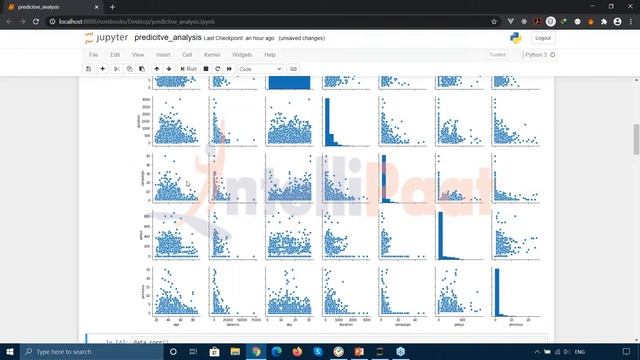
Task: Switch to Chrome on the taskbar
Action: point(256,351)
